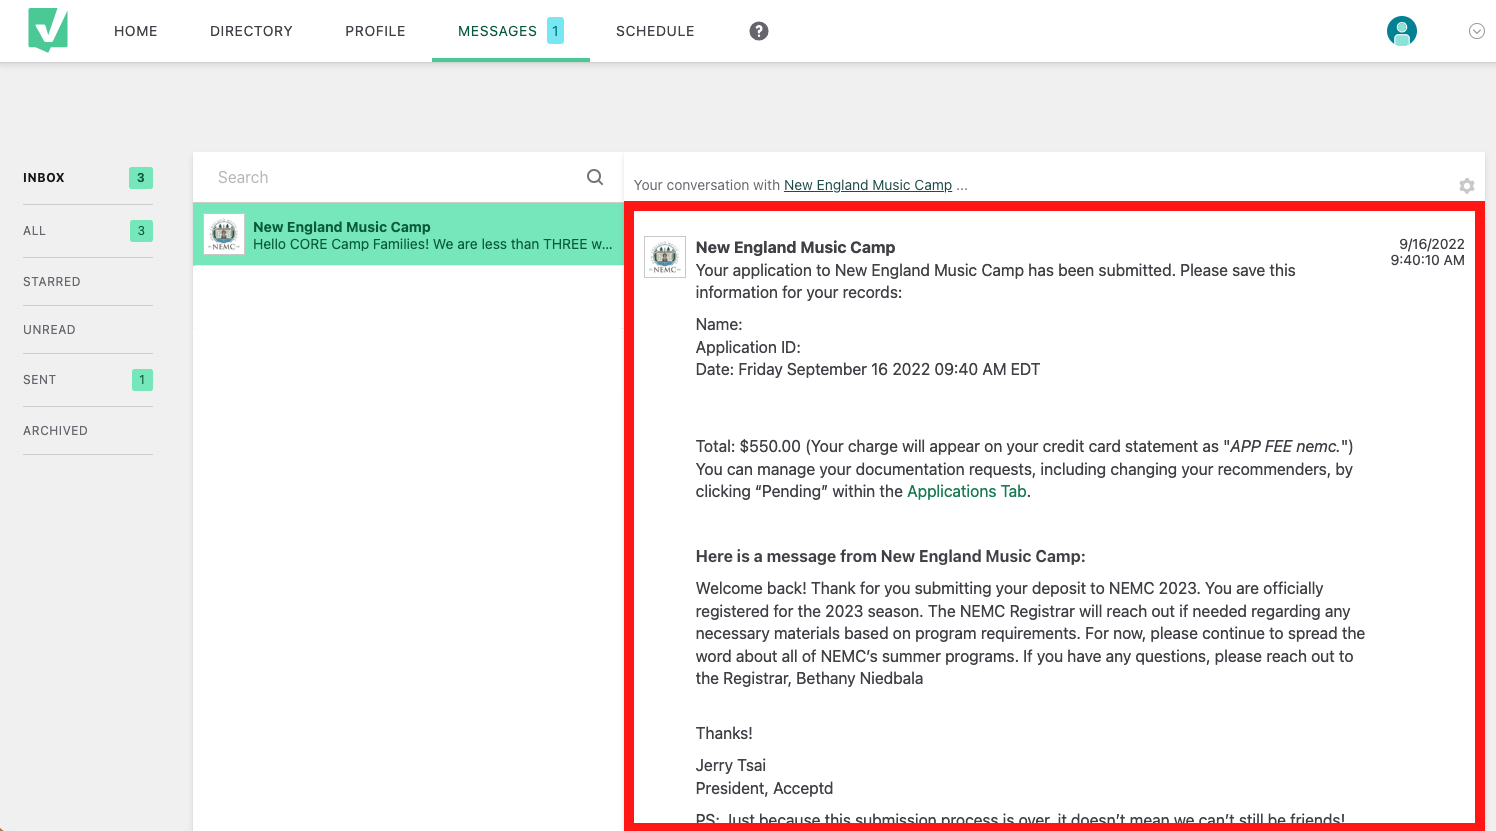1496x831 pixels.
Task: Click the "Date: Friday September 16" line
Action: point(868,370)
